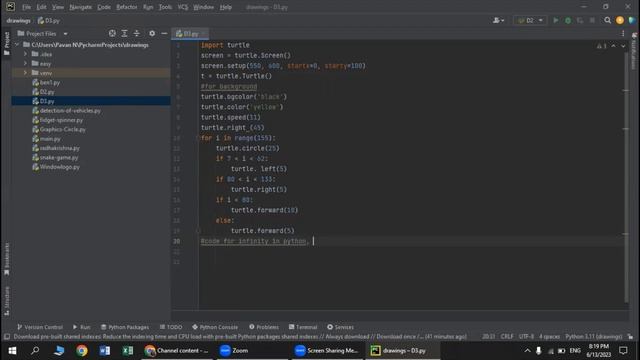
Task: Open the VCS menu
Action: coord(183,7)
